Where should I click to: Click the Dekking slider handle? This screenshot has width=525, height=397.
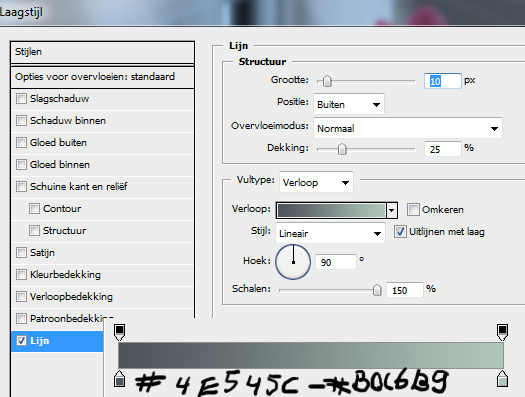pyautogui.click(x=342, y=149)
